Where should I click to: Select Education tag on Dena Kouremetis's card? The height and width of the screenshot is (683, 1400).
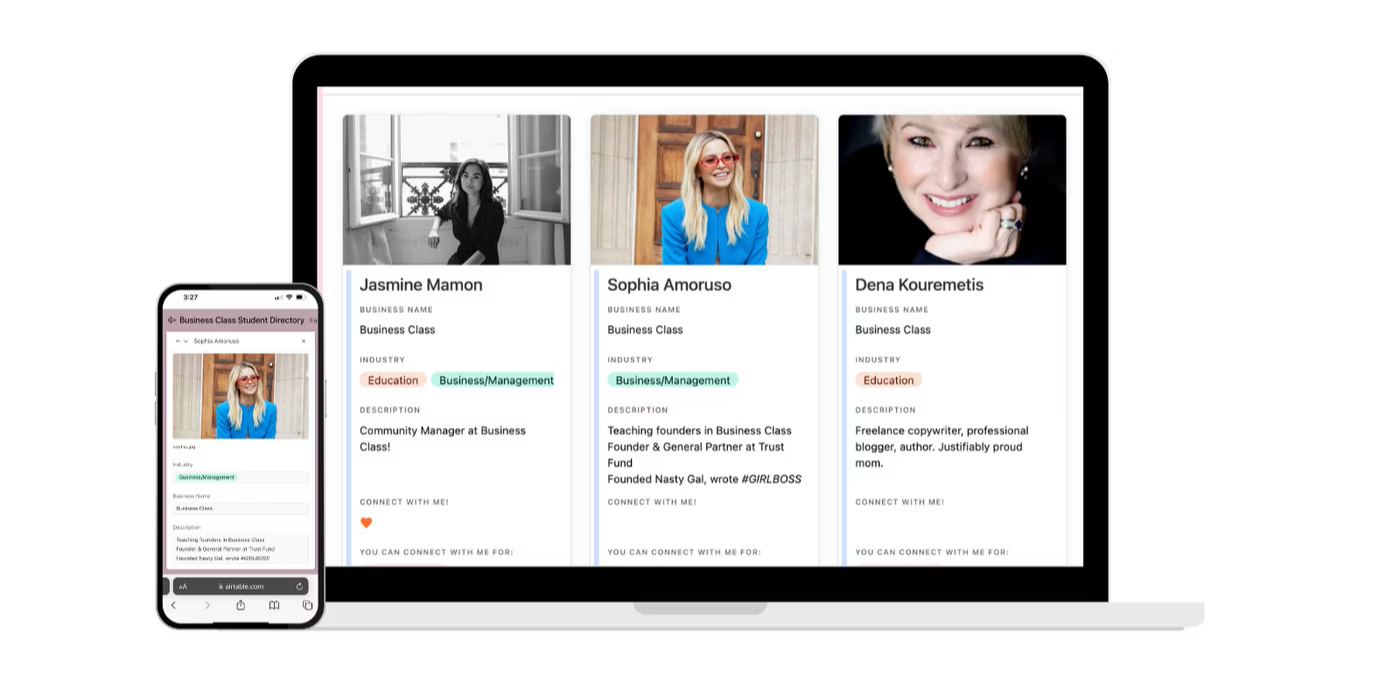pyautogui.click(x=889, y=380)
